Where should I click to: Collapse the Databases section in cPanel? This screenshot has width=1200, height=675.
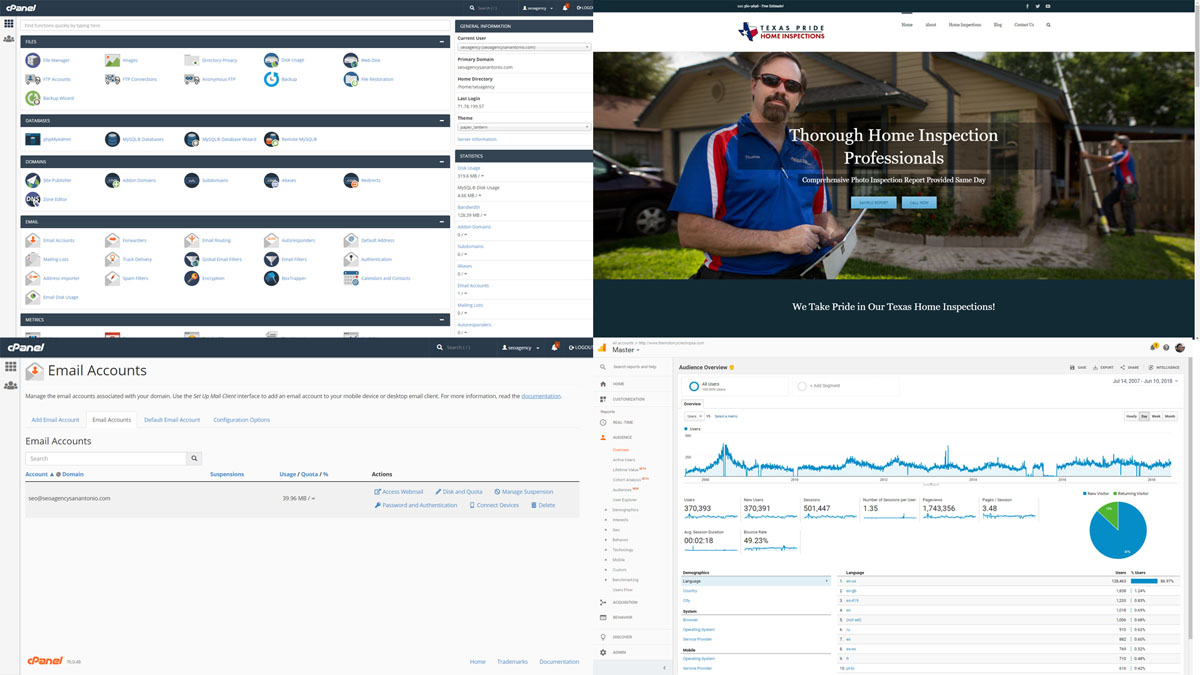(x=442, y=121)
